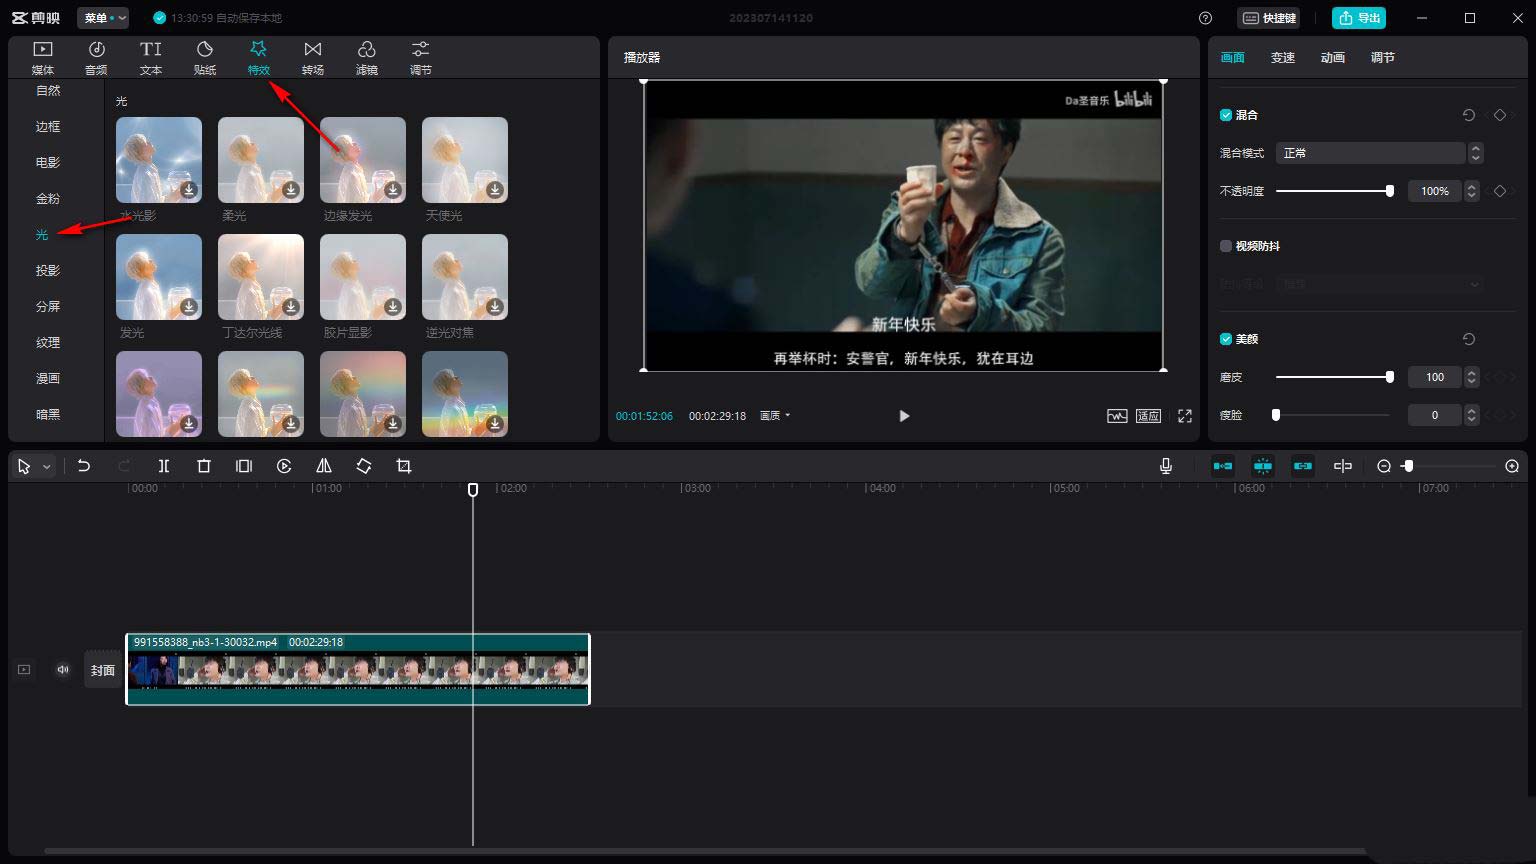Expand the selection tool mode dropdown arrow
The height and width of the screenshot is (864, 1536).
(46, 467)
